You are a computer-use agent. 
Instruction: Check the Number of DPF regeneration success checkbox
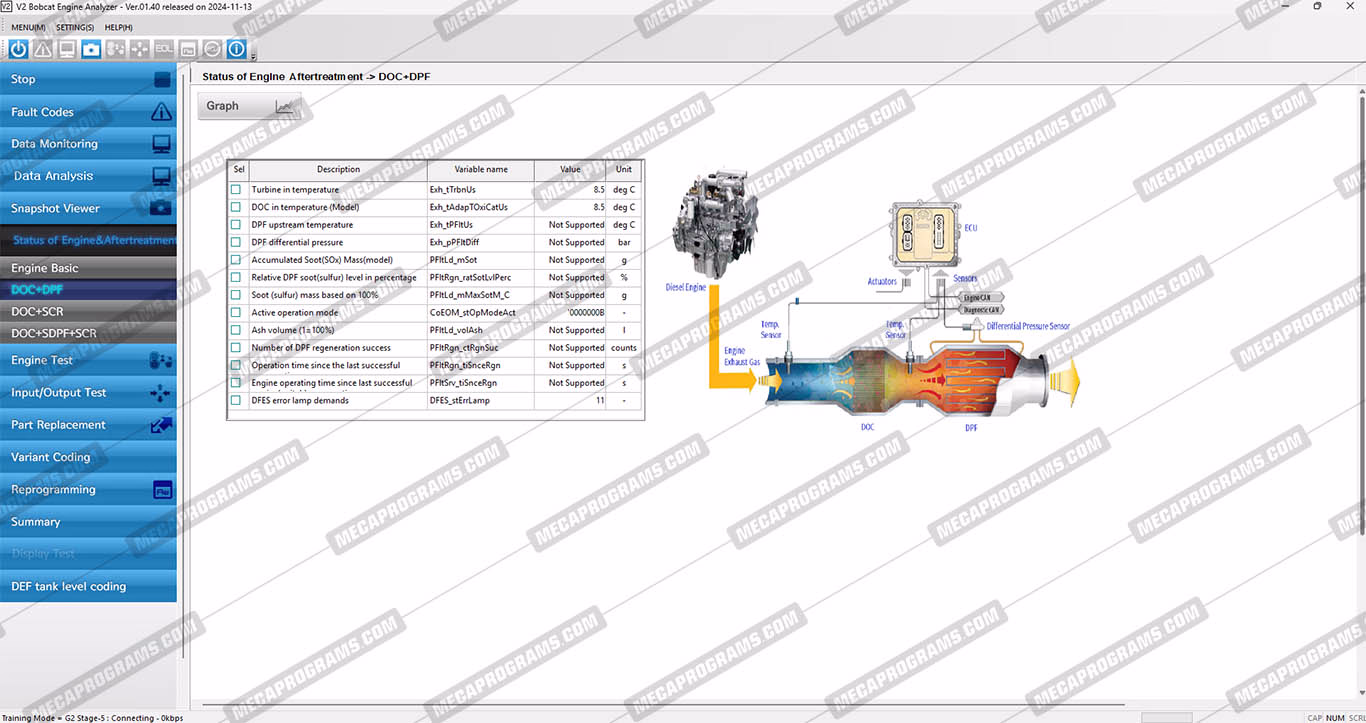pos(236,347)
